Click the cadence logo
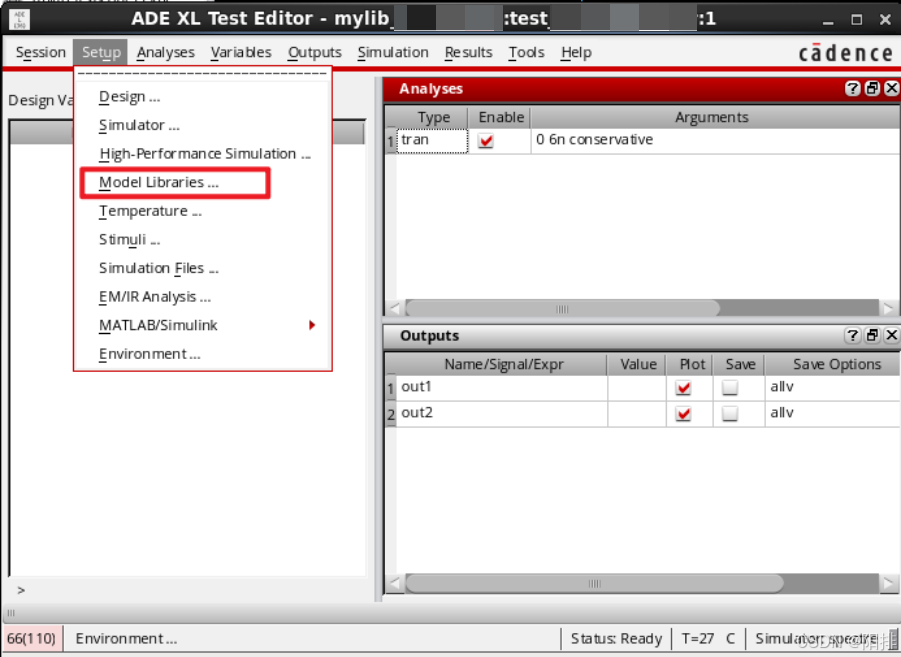The height and width of the screenshot is (657, 901). click(845, 53)
